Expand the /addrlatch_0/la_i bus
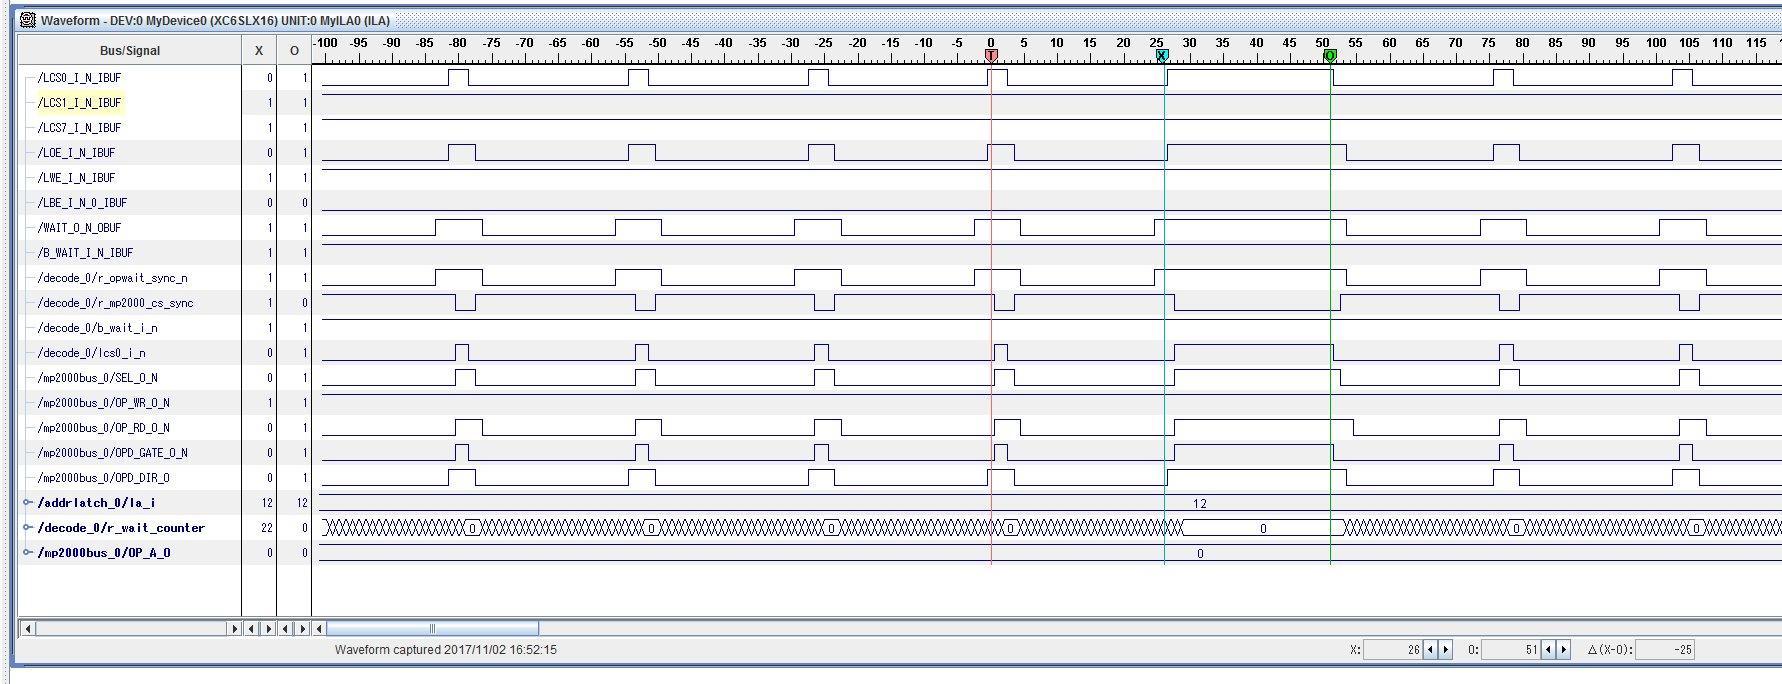This screenshot has width=1782, height=684. click(28, 502)
